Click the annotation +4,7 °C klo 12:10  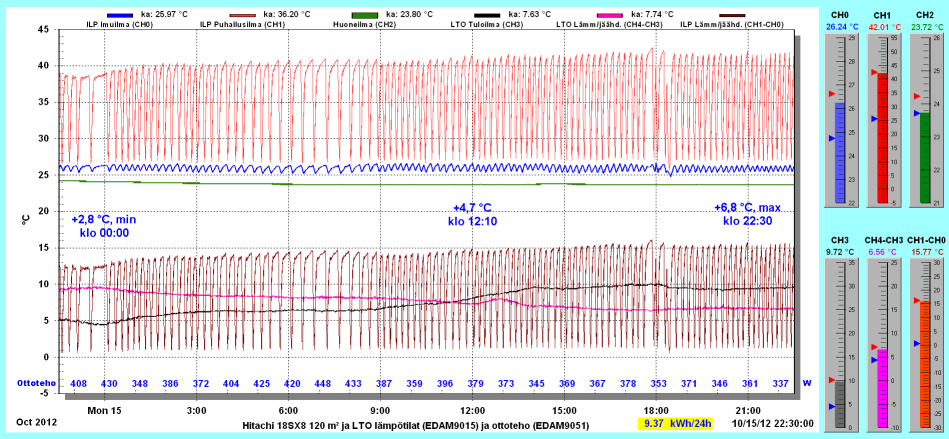472,214
